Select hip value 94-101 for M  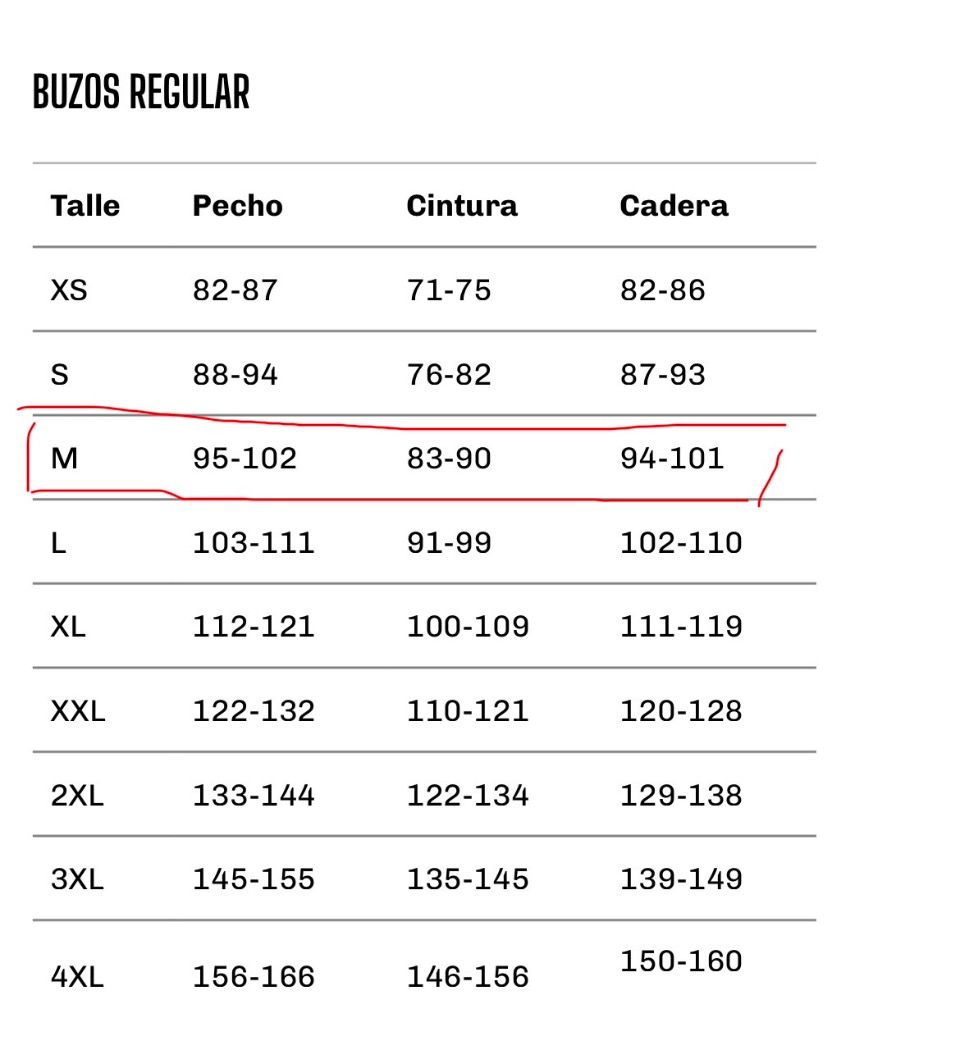coord(672,459)
